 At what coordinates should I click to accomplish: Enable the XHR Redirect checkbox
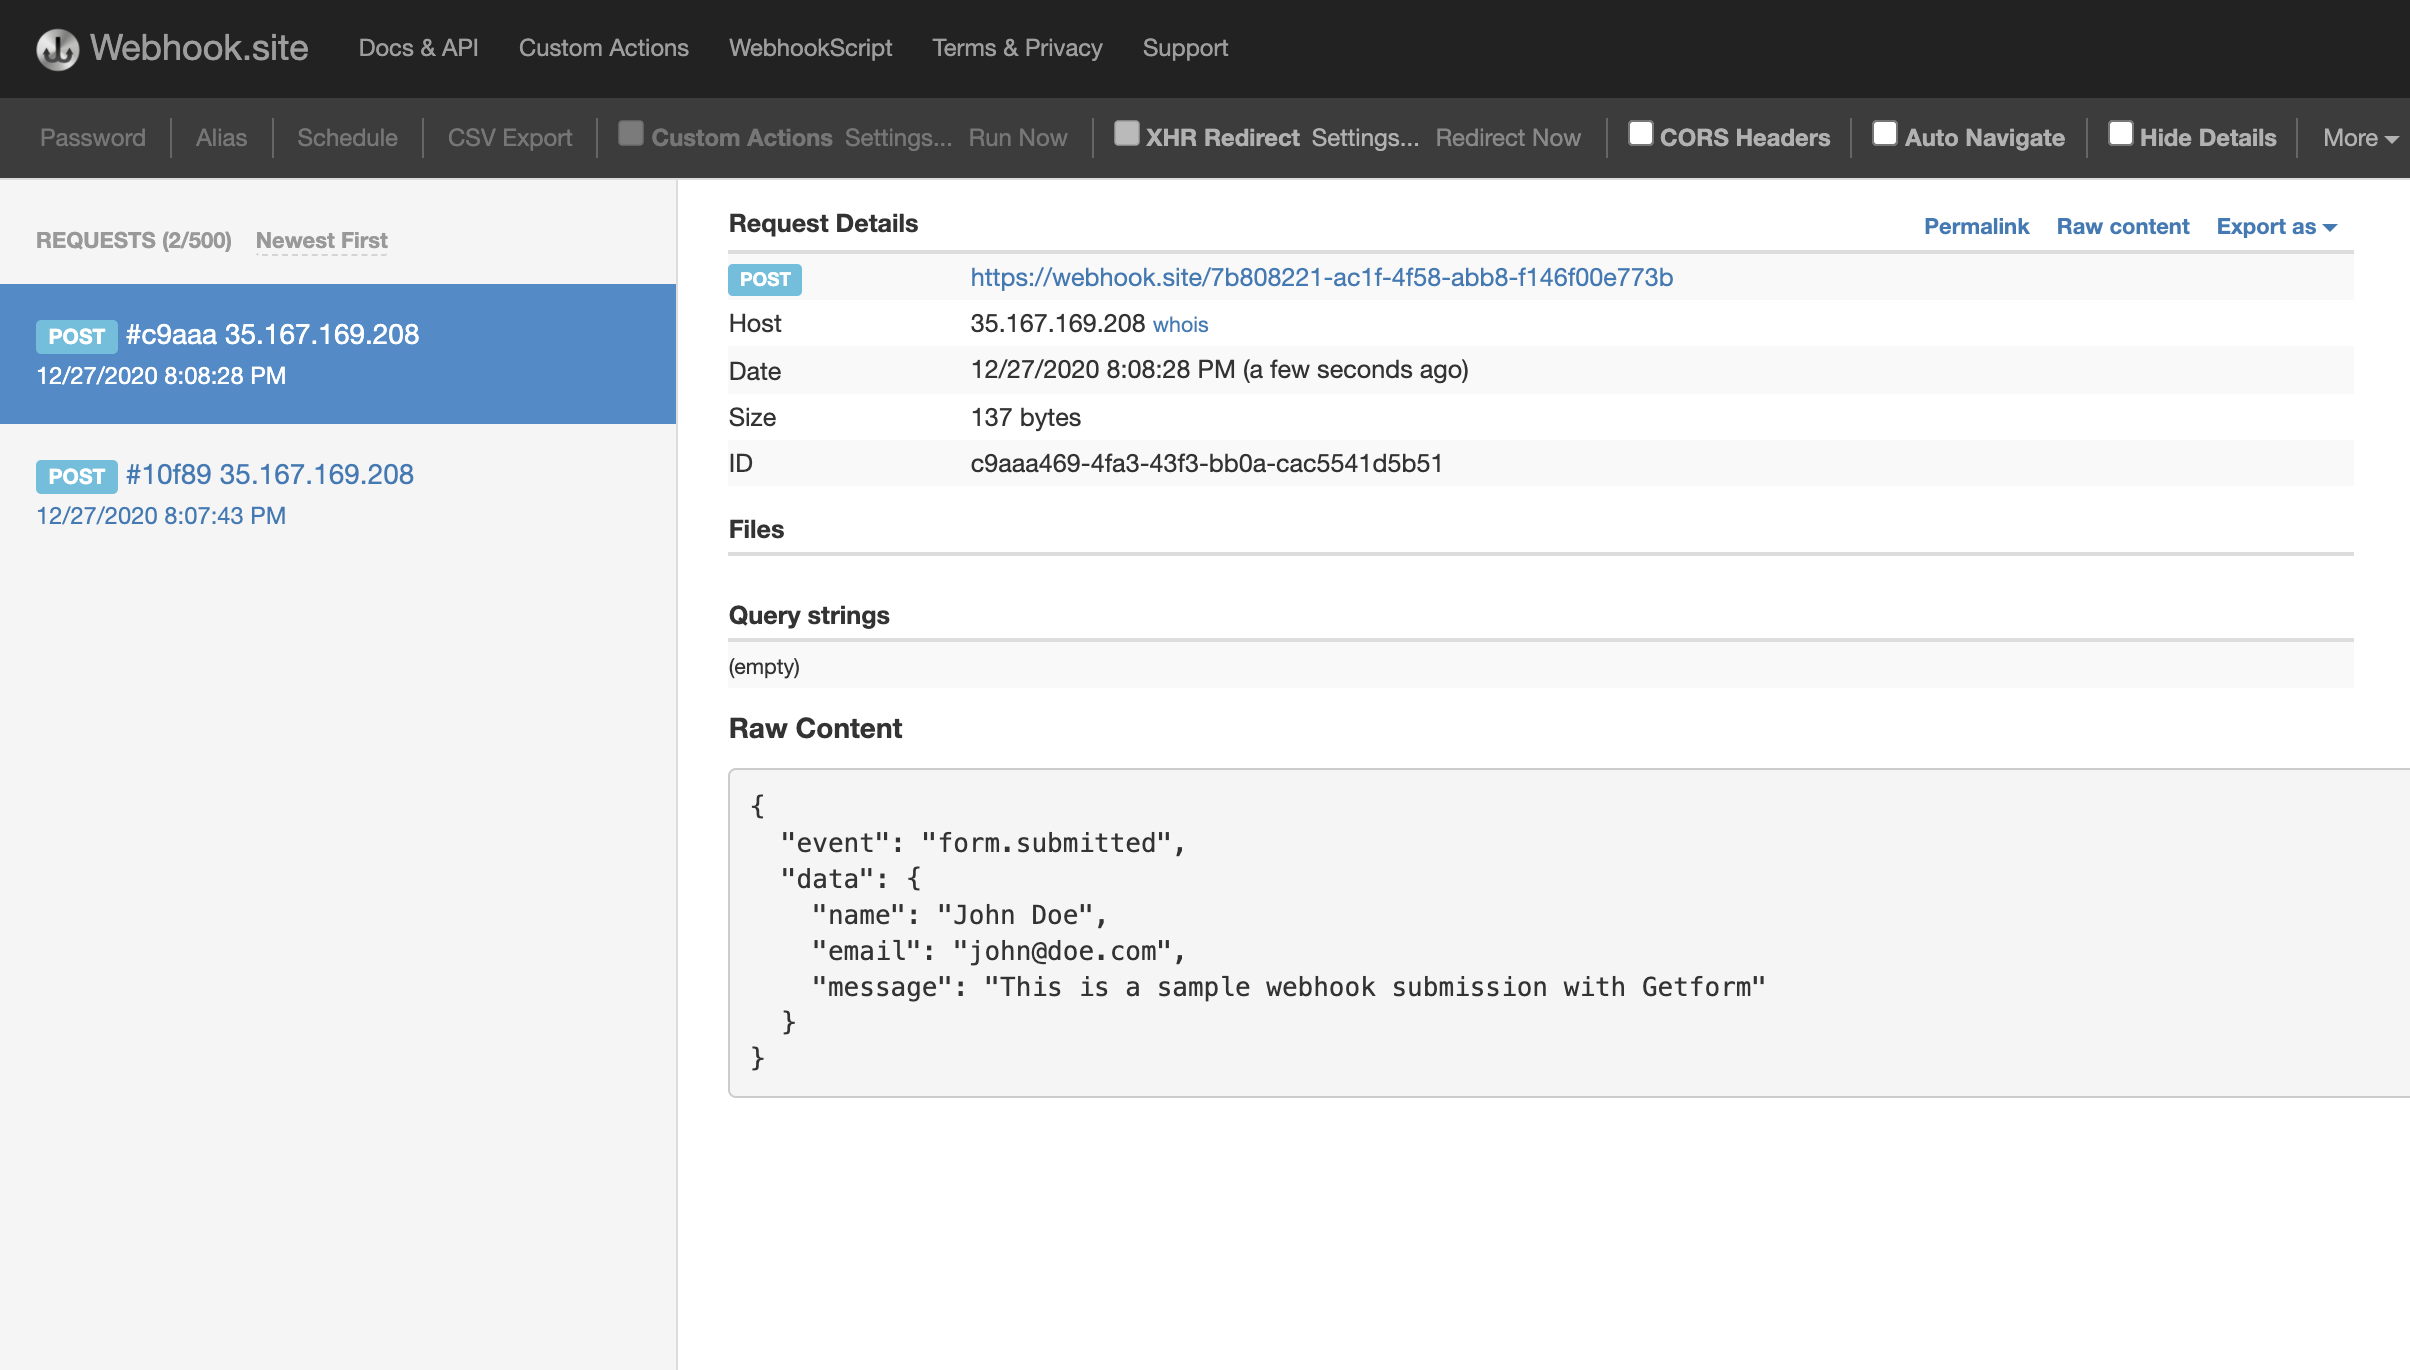tap(1126, 134)
